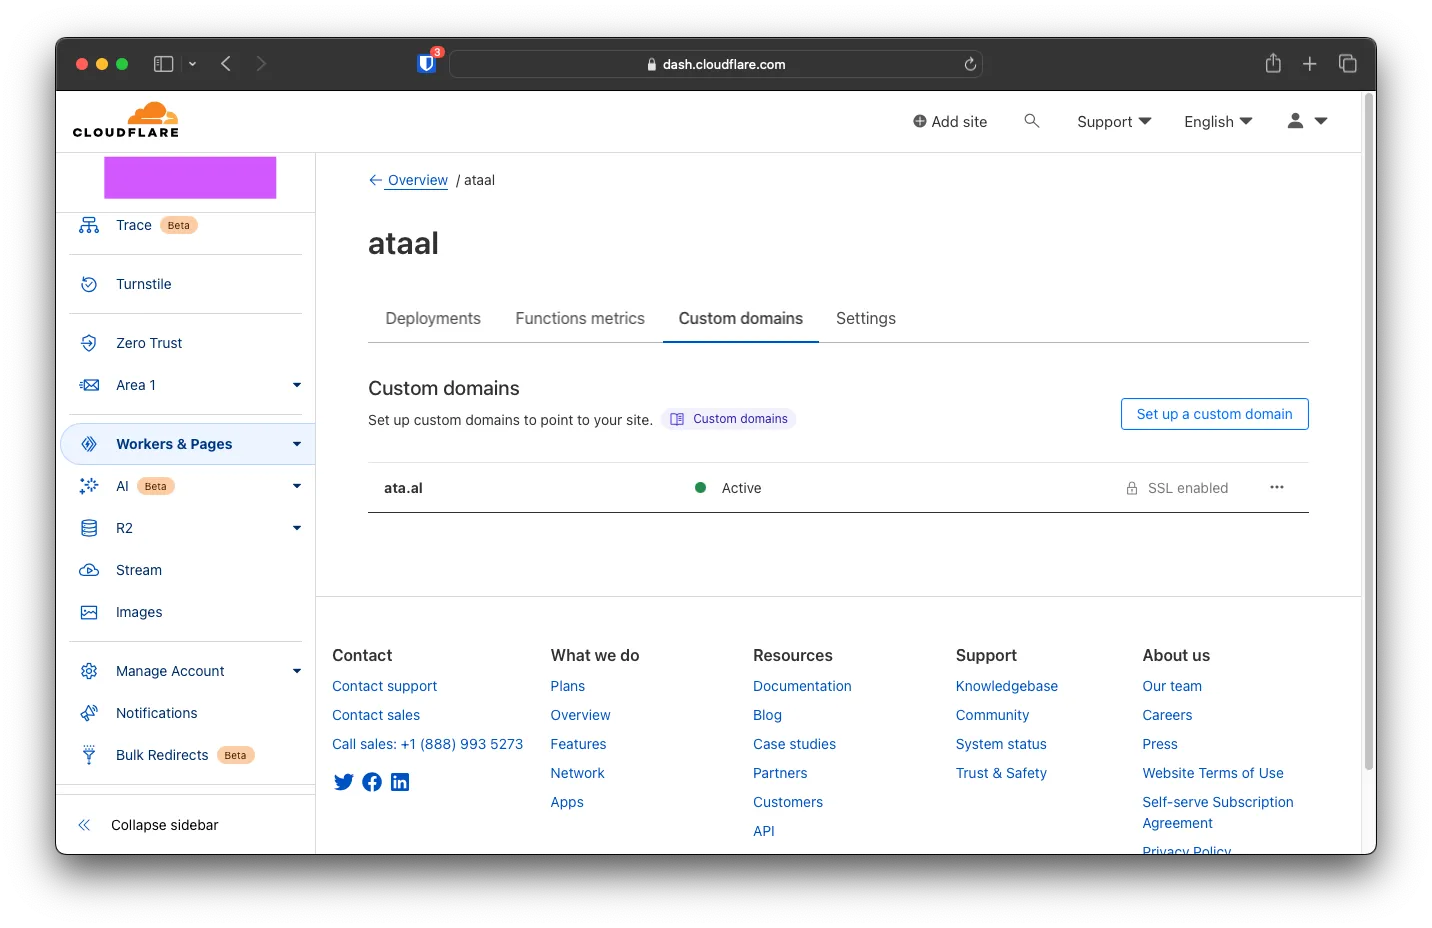
Task: Switch to the Functions metrics tab
Action: pos(580,318)
